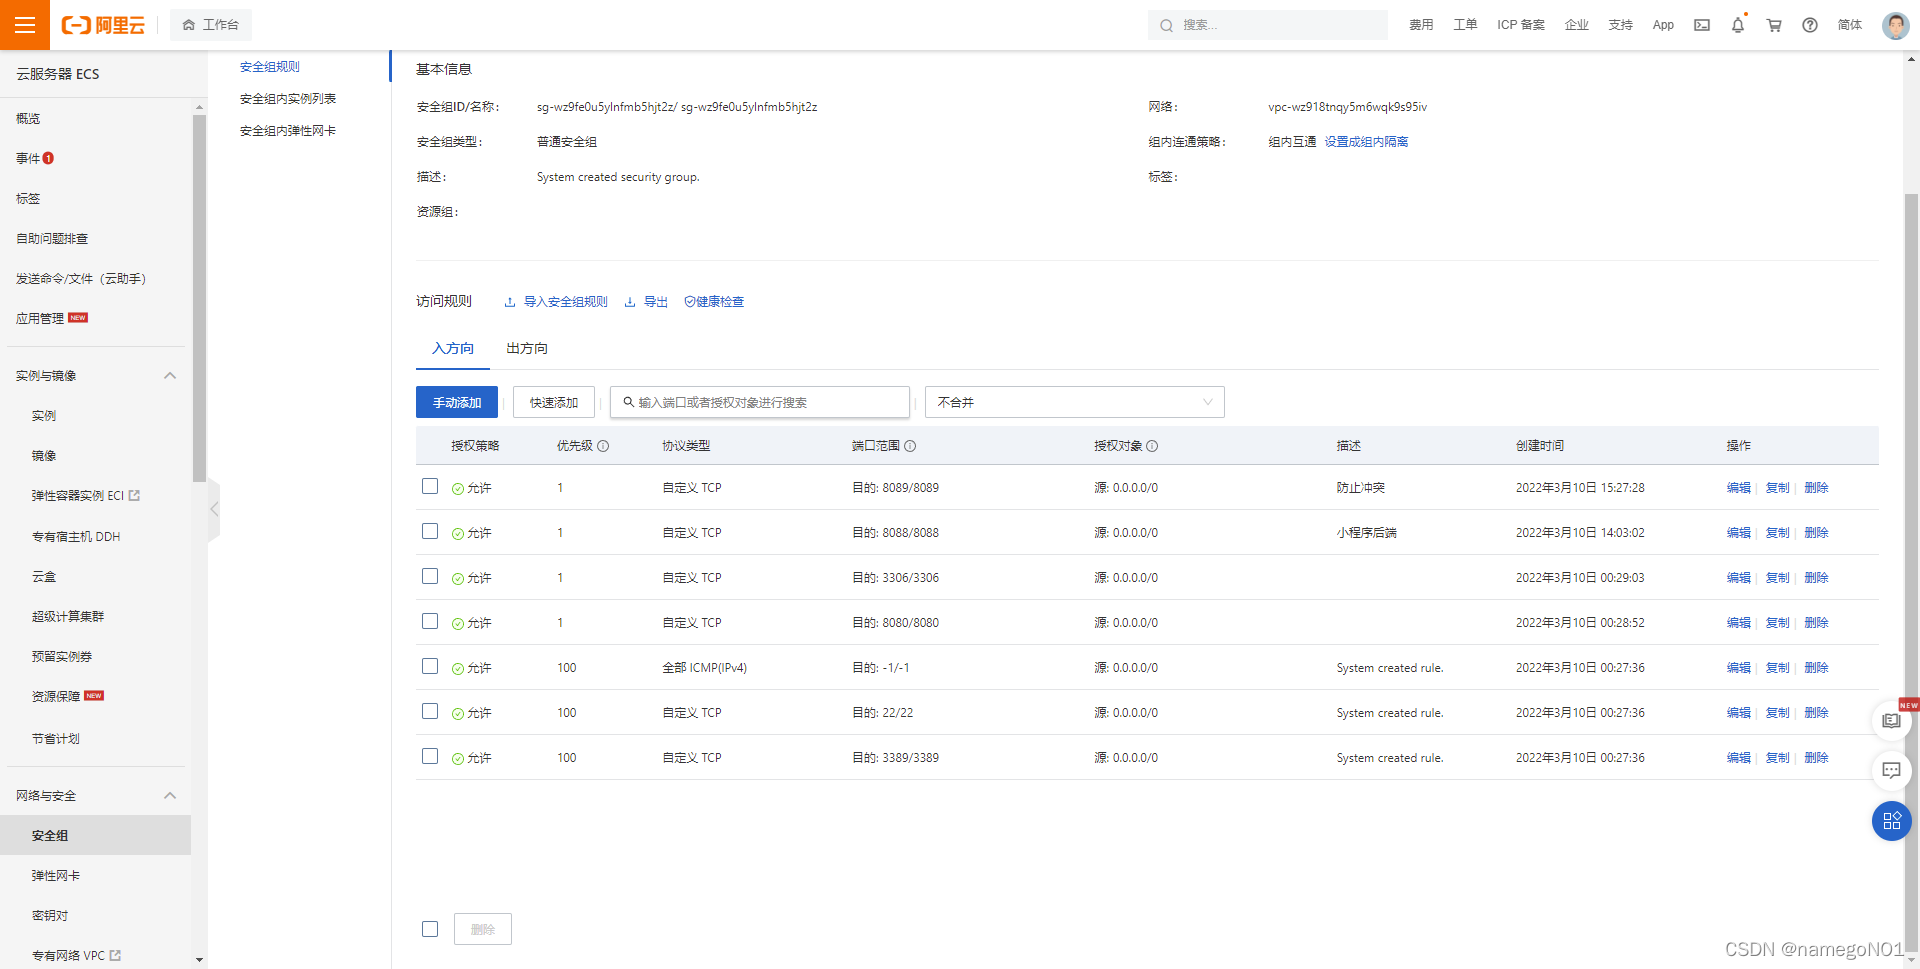Screen dimensions: 1920x969
Task: Switch to the 入方向 inbound tab
Action: pyautogui.click(x=453, y=348)
